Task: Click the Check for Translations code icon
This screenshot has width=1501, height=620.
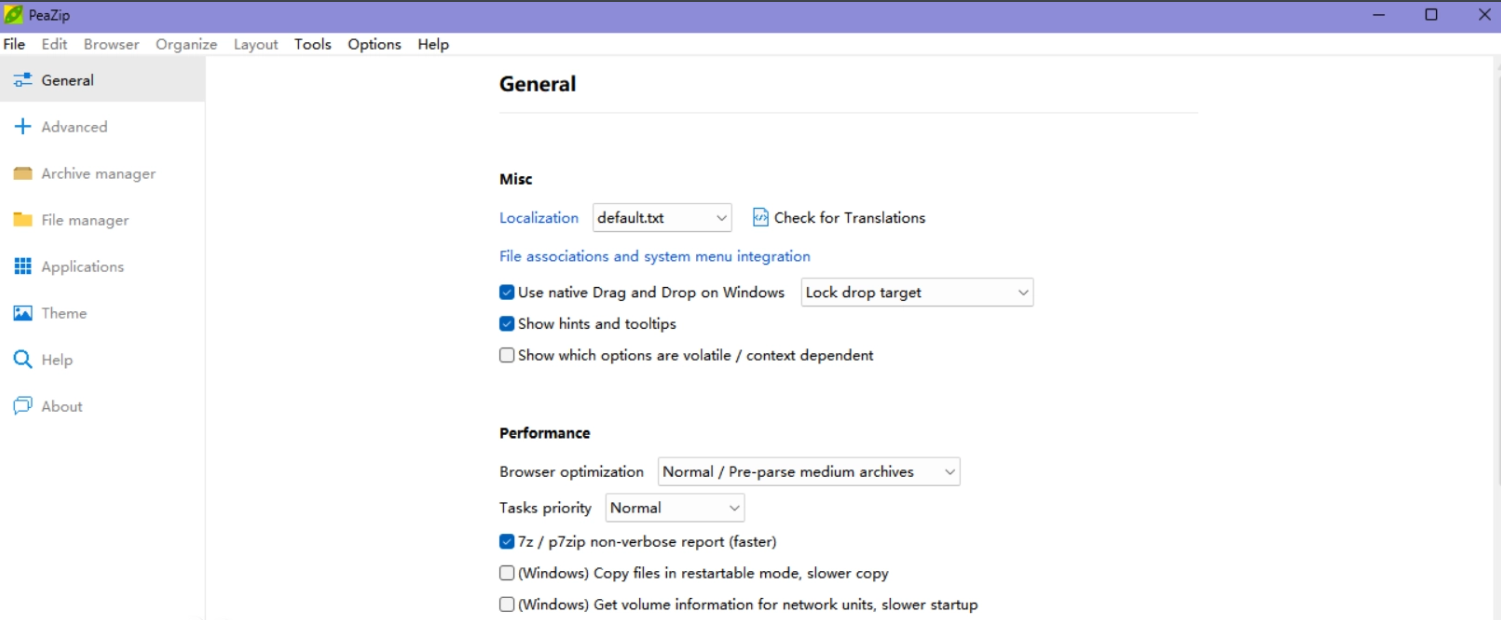Action: pos(760,217)
